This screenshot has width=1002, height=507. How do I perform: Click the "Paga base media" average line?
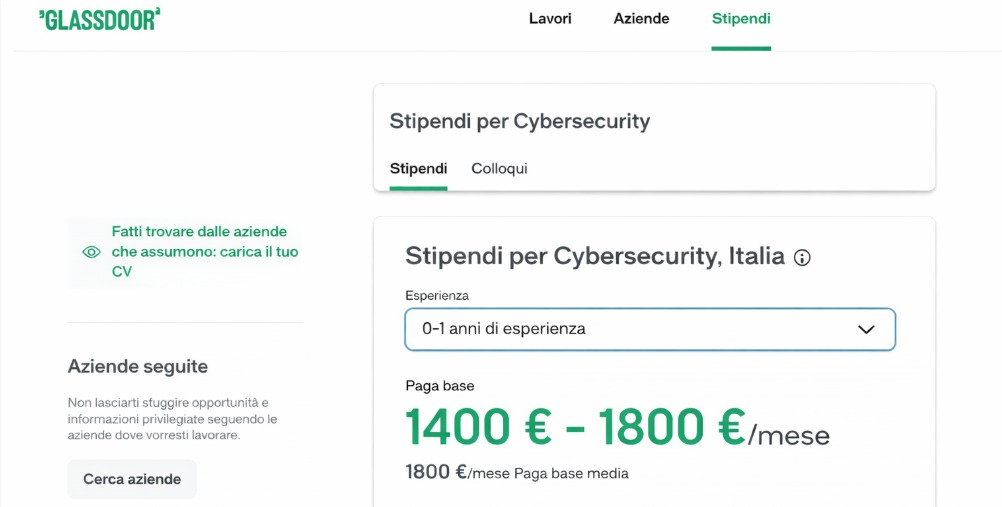(x=516, y=473)
